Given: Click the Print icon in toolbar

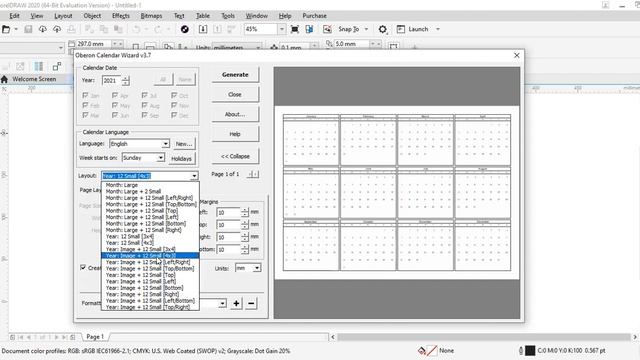Looking at the screenshot, I should [71, 29].
